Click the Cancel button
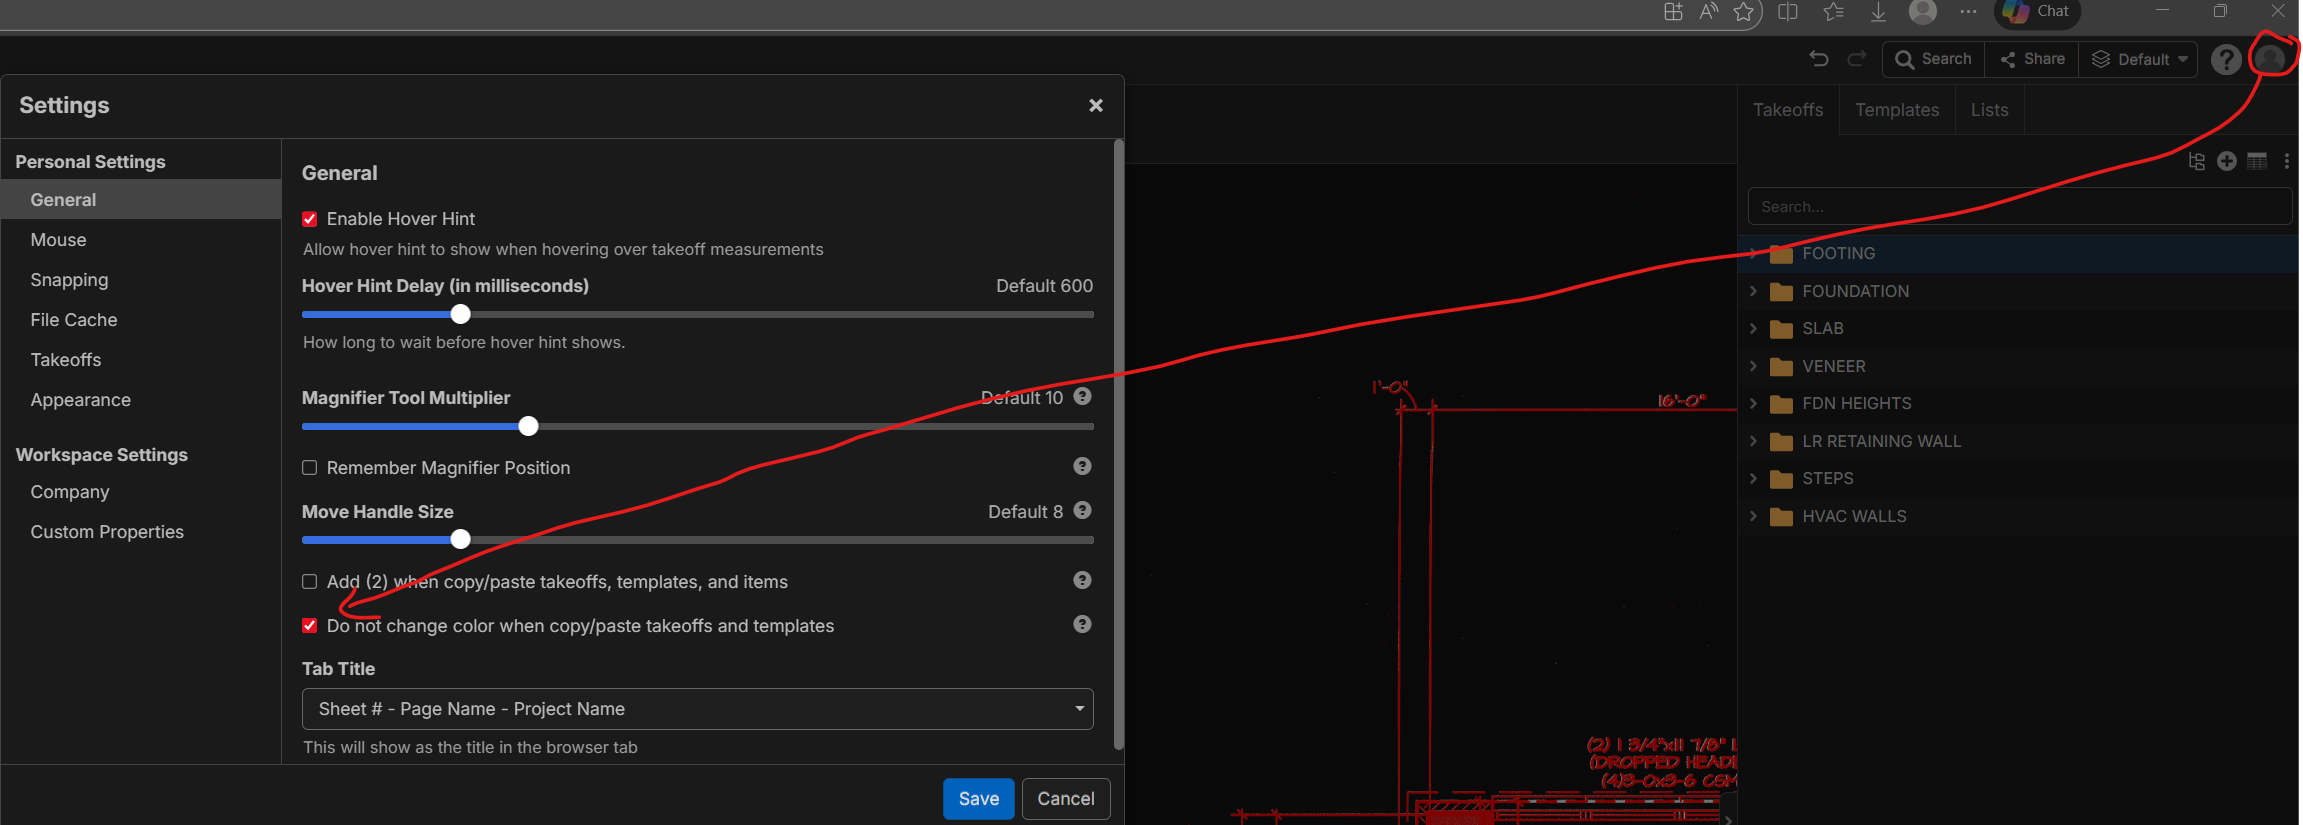The height and width of the screenshot is (825, 2303). click(x=1065, y=799)
